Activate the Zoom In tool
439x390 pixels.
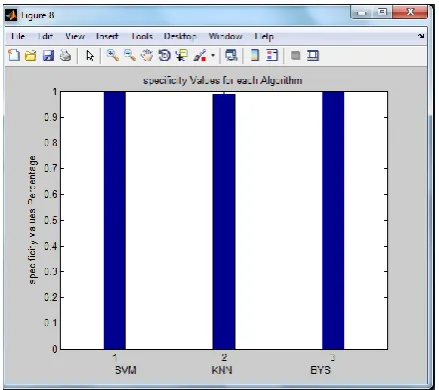pos(113,55)
